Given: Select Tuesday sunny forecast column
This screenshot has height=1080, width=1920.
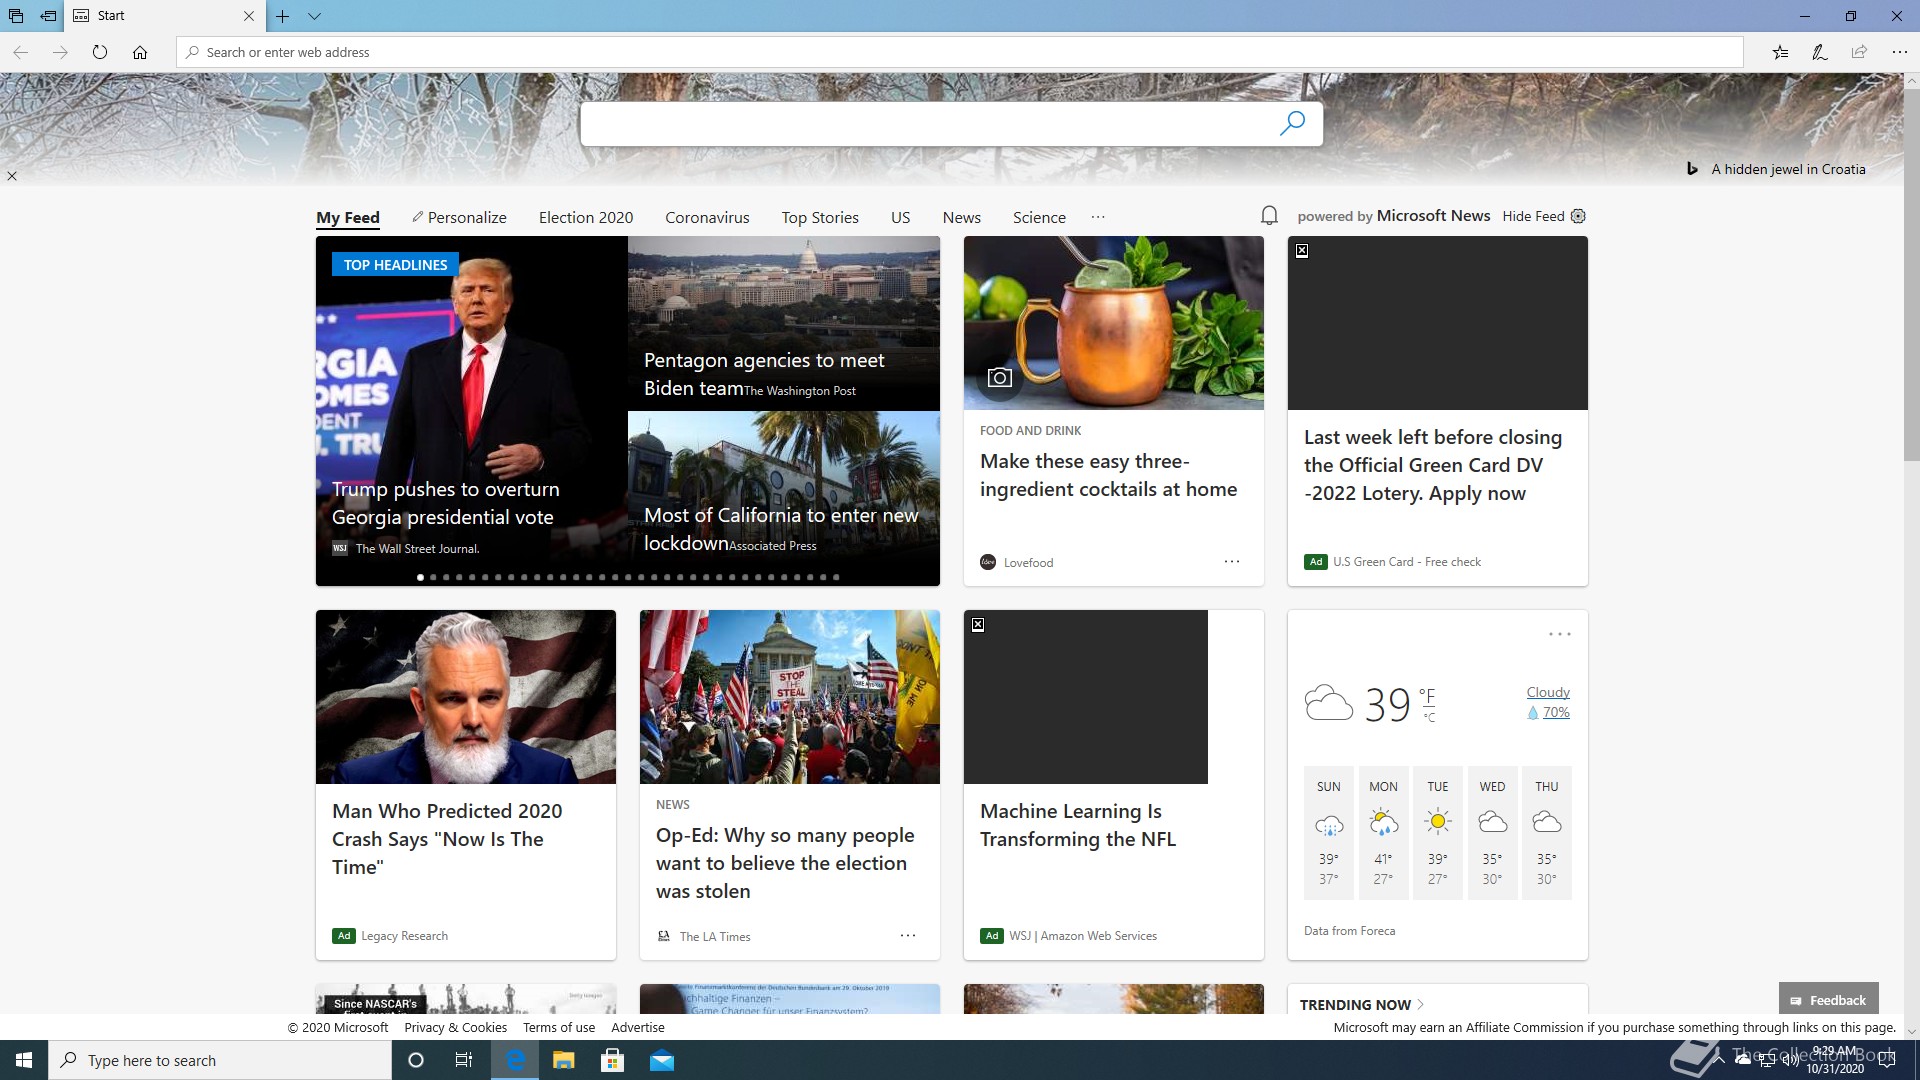Looking at the screenshot, I should [1438, 833].
